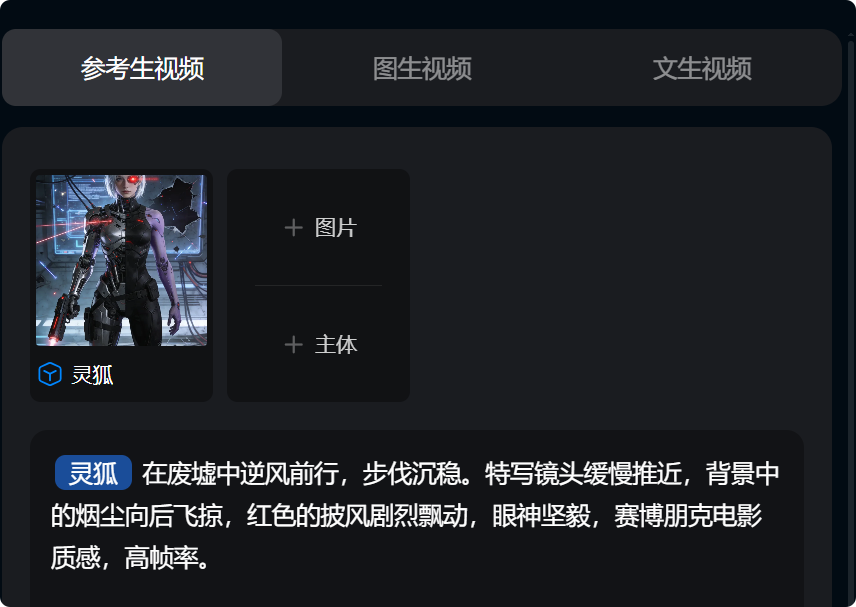Place cursor after 高帧率。 in the prompt
The image size is (856, 607).
(x=211, y=558)
